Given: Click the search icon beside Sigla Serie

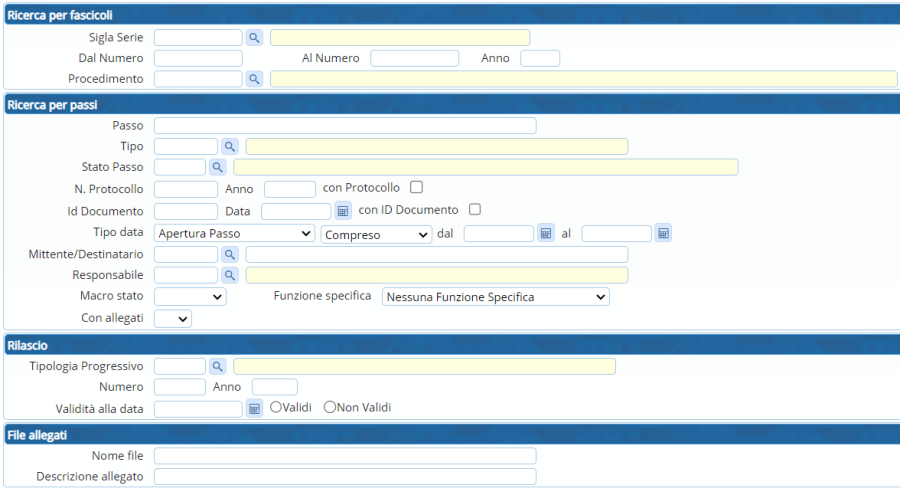Looking at the screenshot, I should pos(254,38).
